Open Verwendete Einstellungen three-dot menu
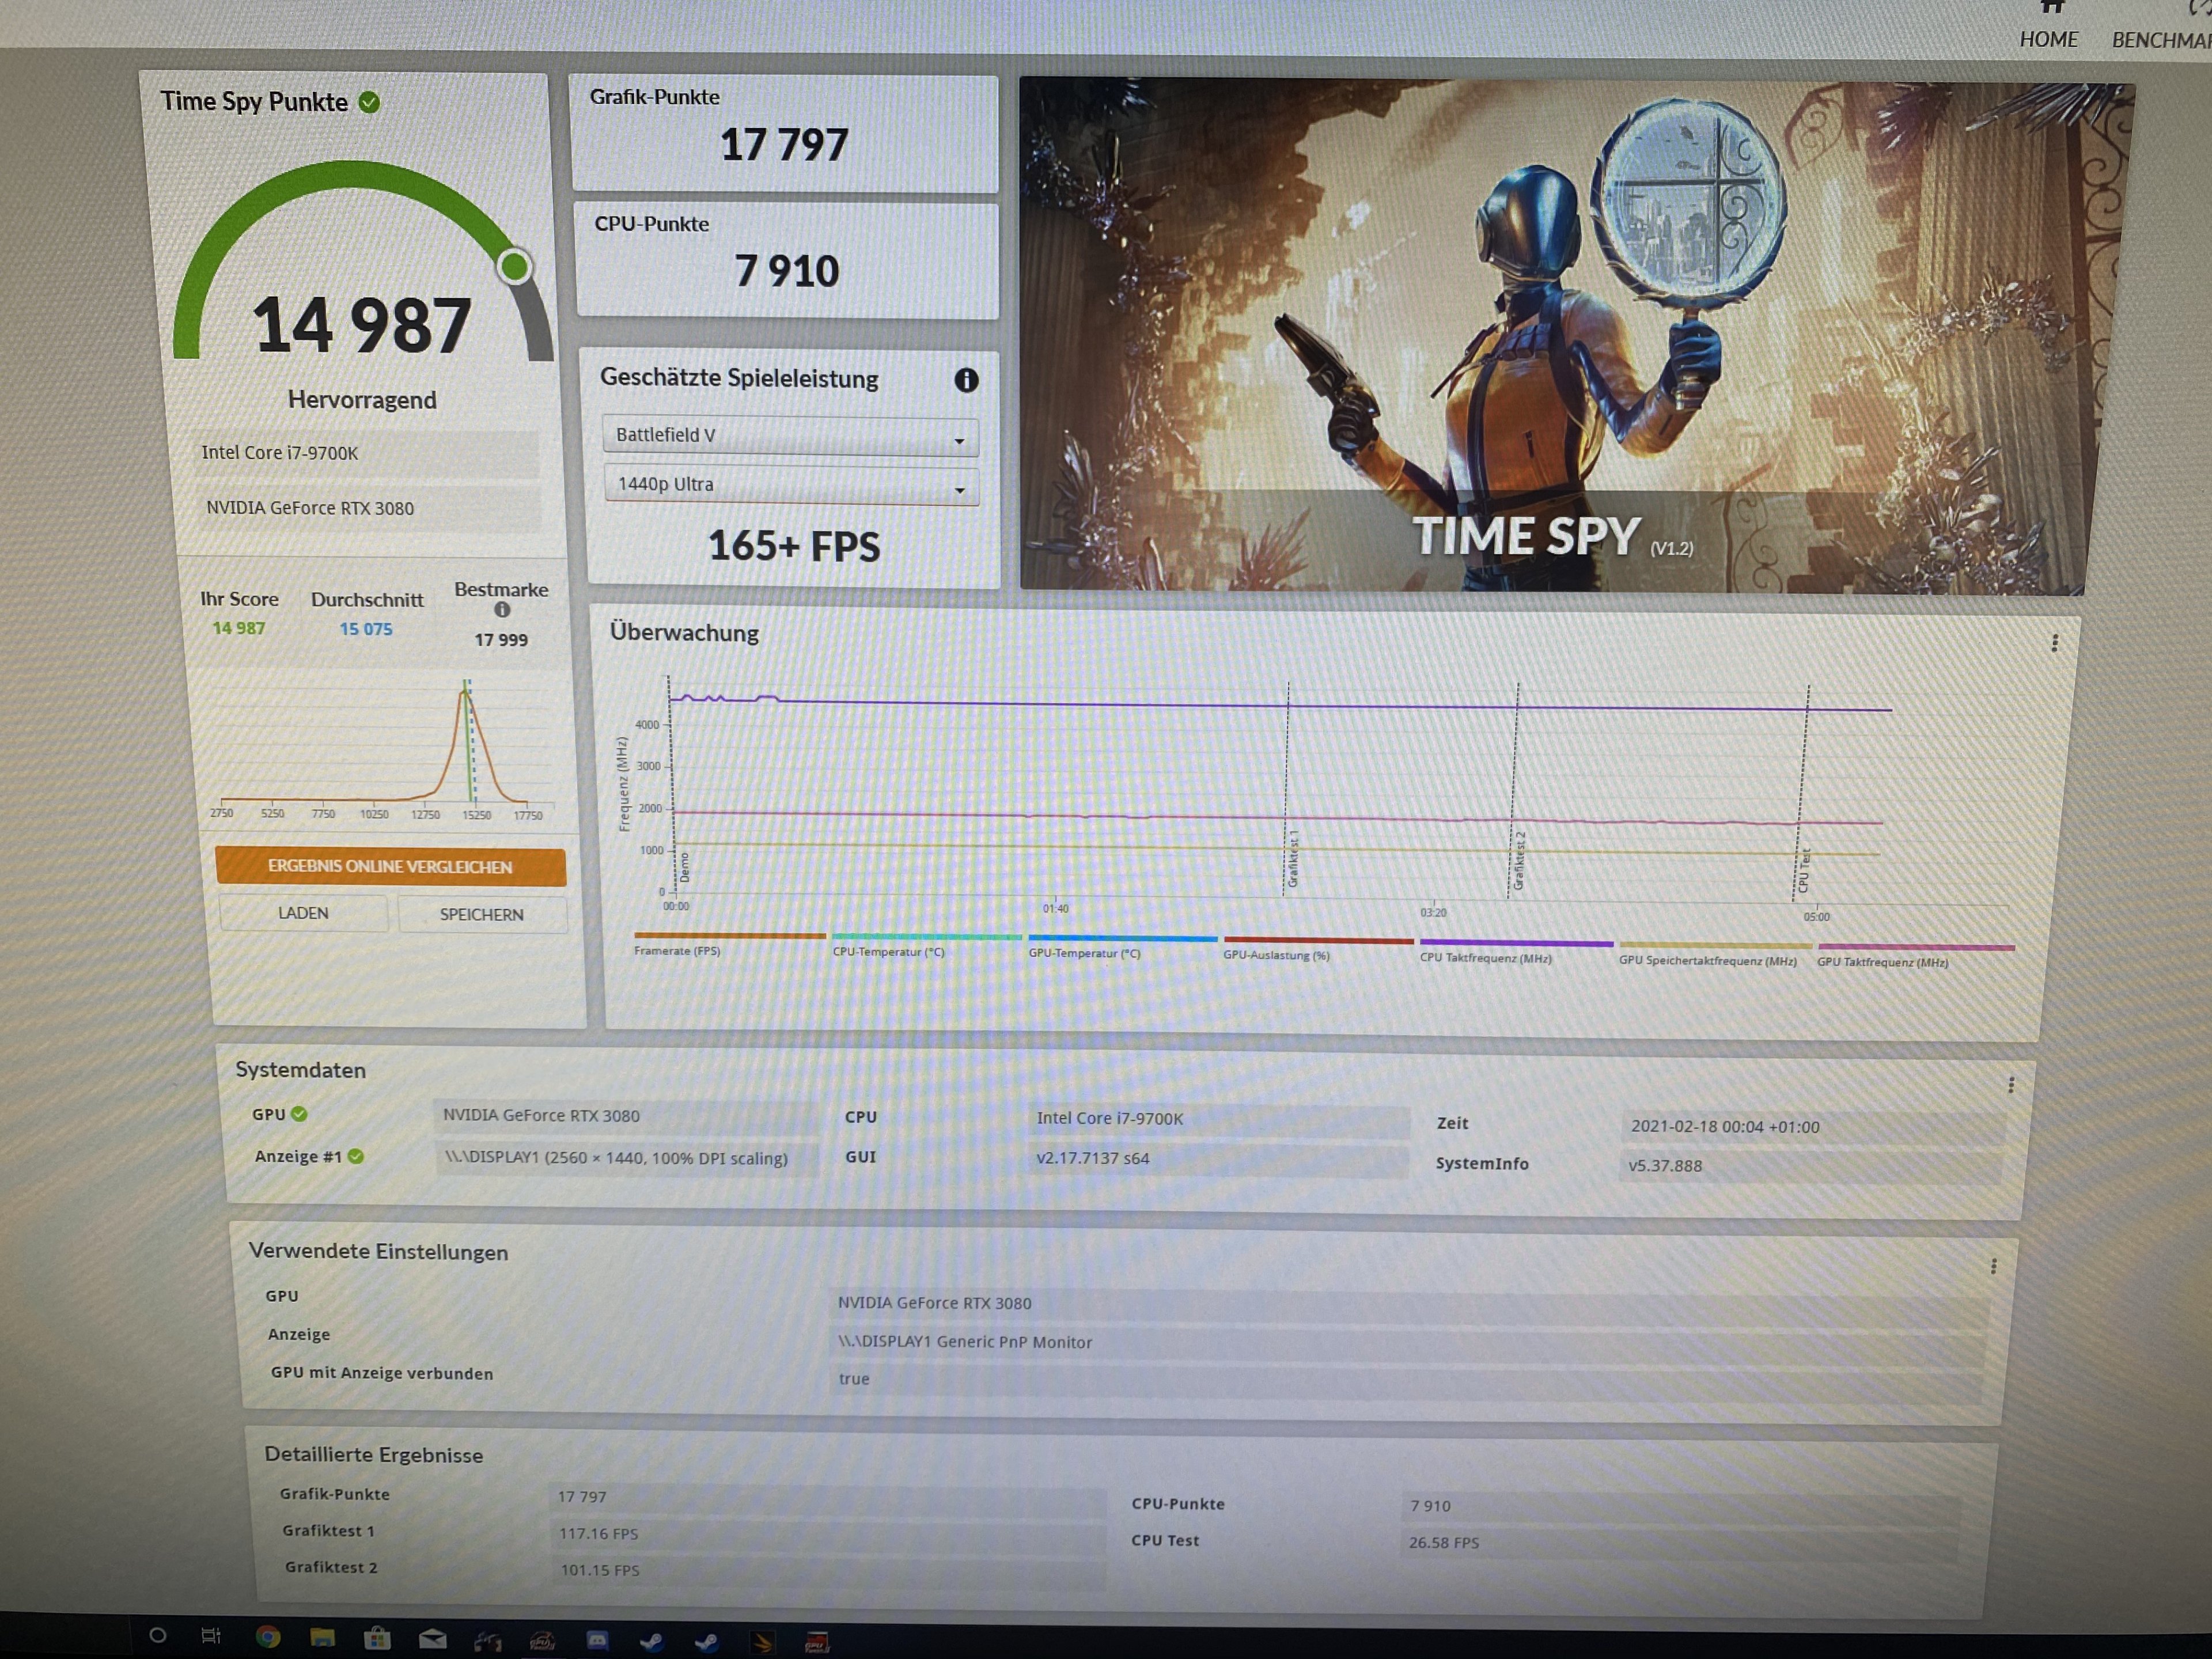This screenshot has width=2212, height=1659. click(1993, 1267)
